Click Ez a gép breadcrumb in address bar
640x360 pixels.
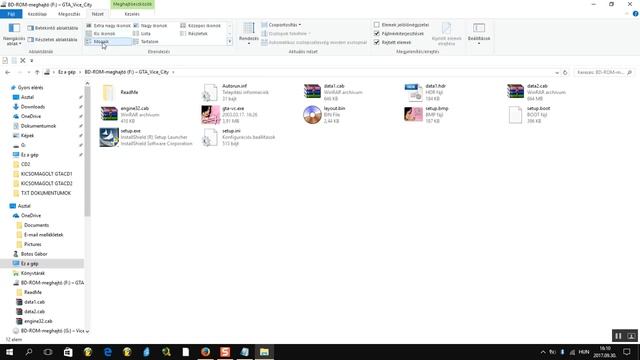click(x=67, y=72)
